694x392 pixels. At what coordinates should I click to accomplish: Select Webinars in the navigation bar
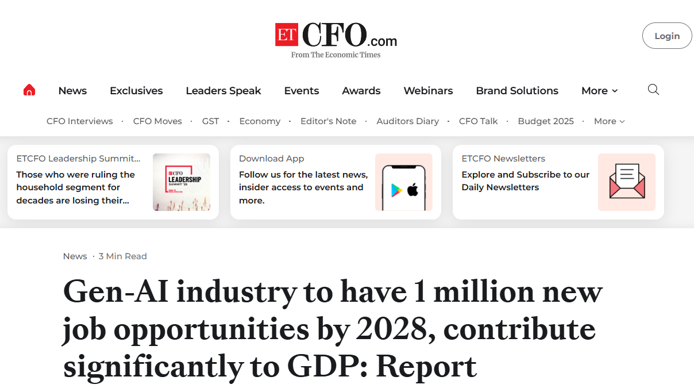(x=428, y=91)
